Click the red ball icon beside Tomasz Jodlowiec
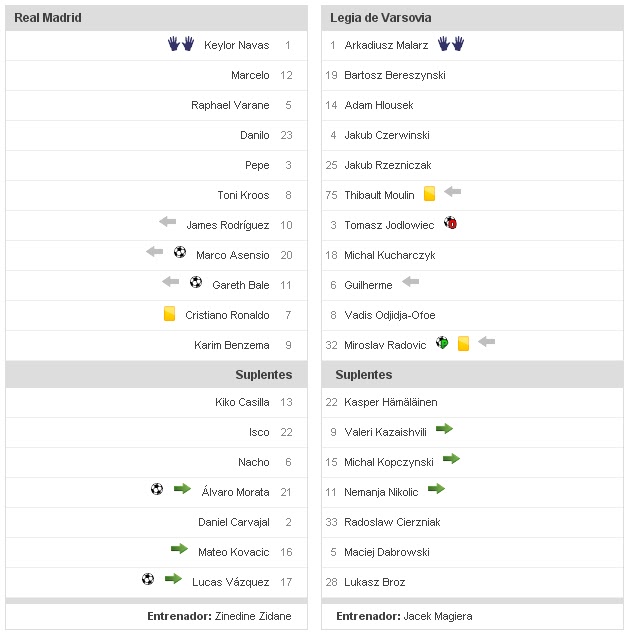The width and height of the screenshot is (628, 634). tap(450, 224)
